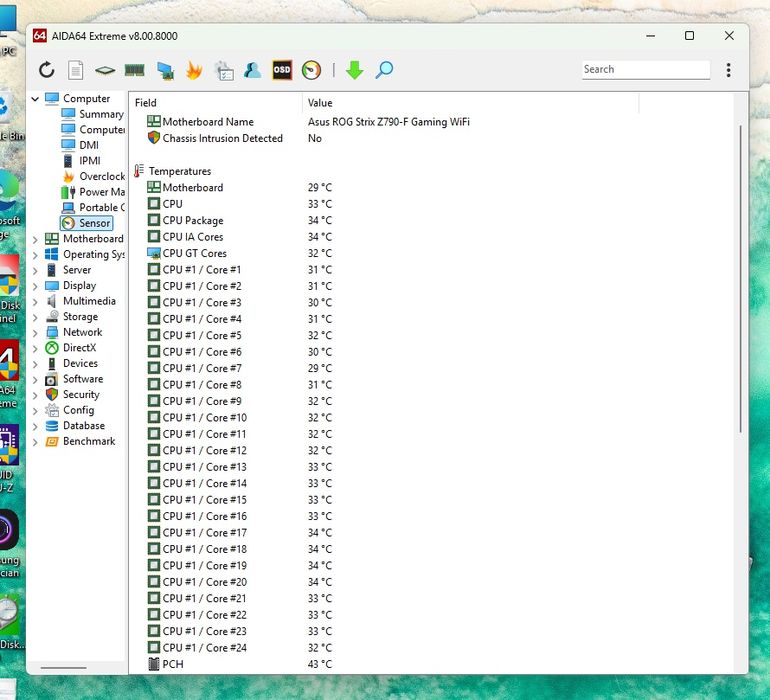Image resolution: width=770 pixels, height=700 pixels.
Task: Expand the Server tree node
Action: pos(35,270)
